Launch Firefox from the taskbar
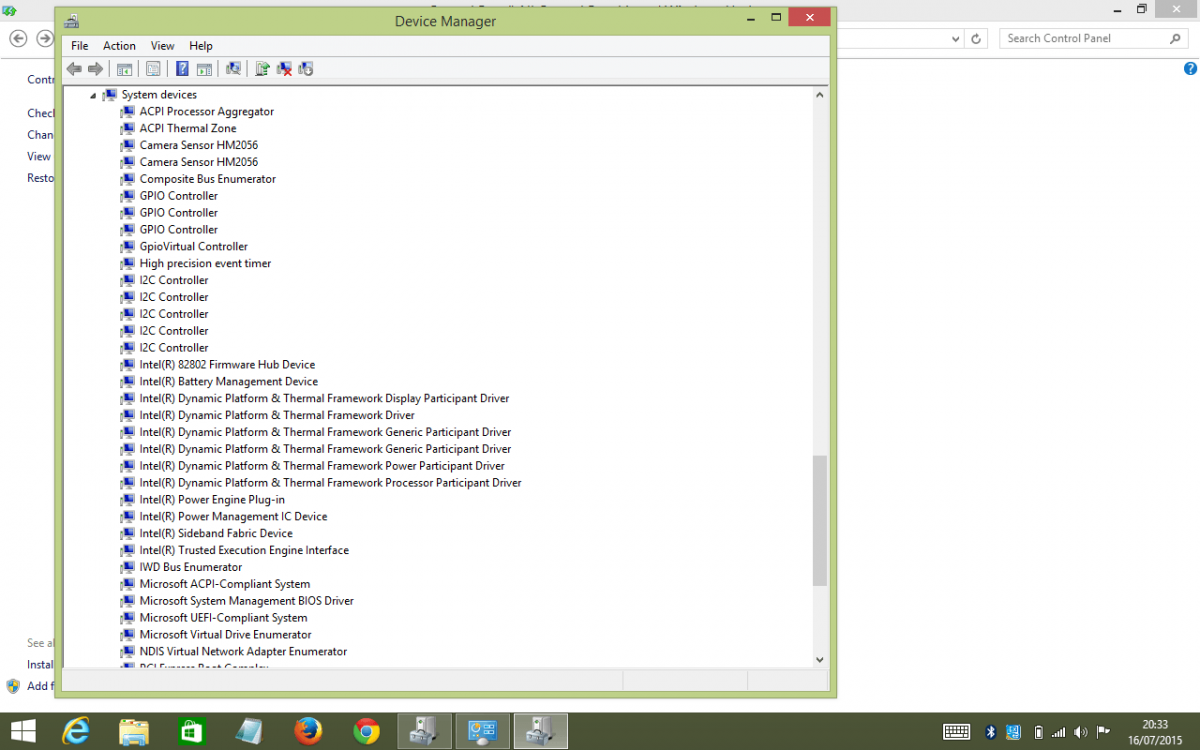The width and height of the screenshot is (1200, 750). (308, 731)
